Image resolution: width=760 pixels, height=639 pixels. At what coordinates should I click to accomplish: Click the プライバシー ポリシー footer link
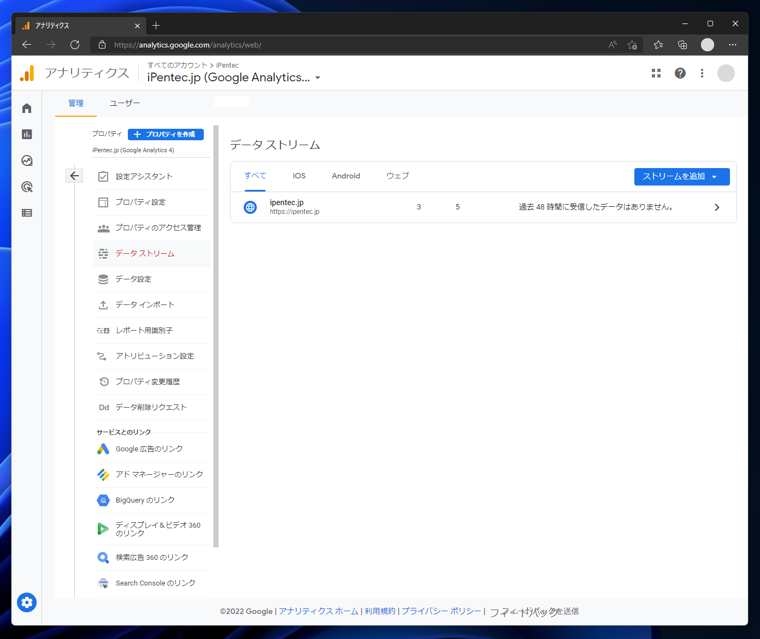point(441,611)
